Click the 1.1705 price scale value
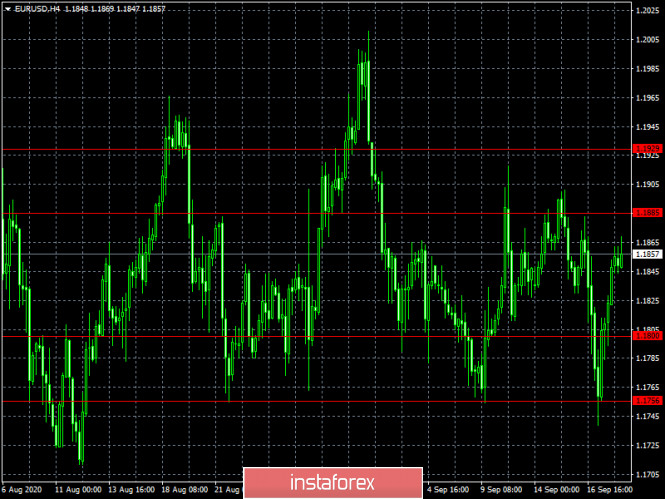The image size is (665, 499). pos(648,474)
